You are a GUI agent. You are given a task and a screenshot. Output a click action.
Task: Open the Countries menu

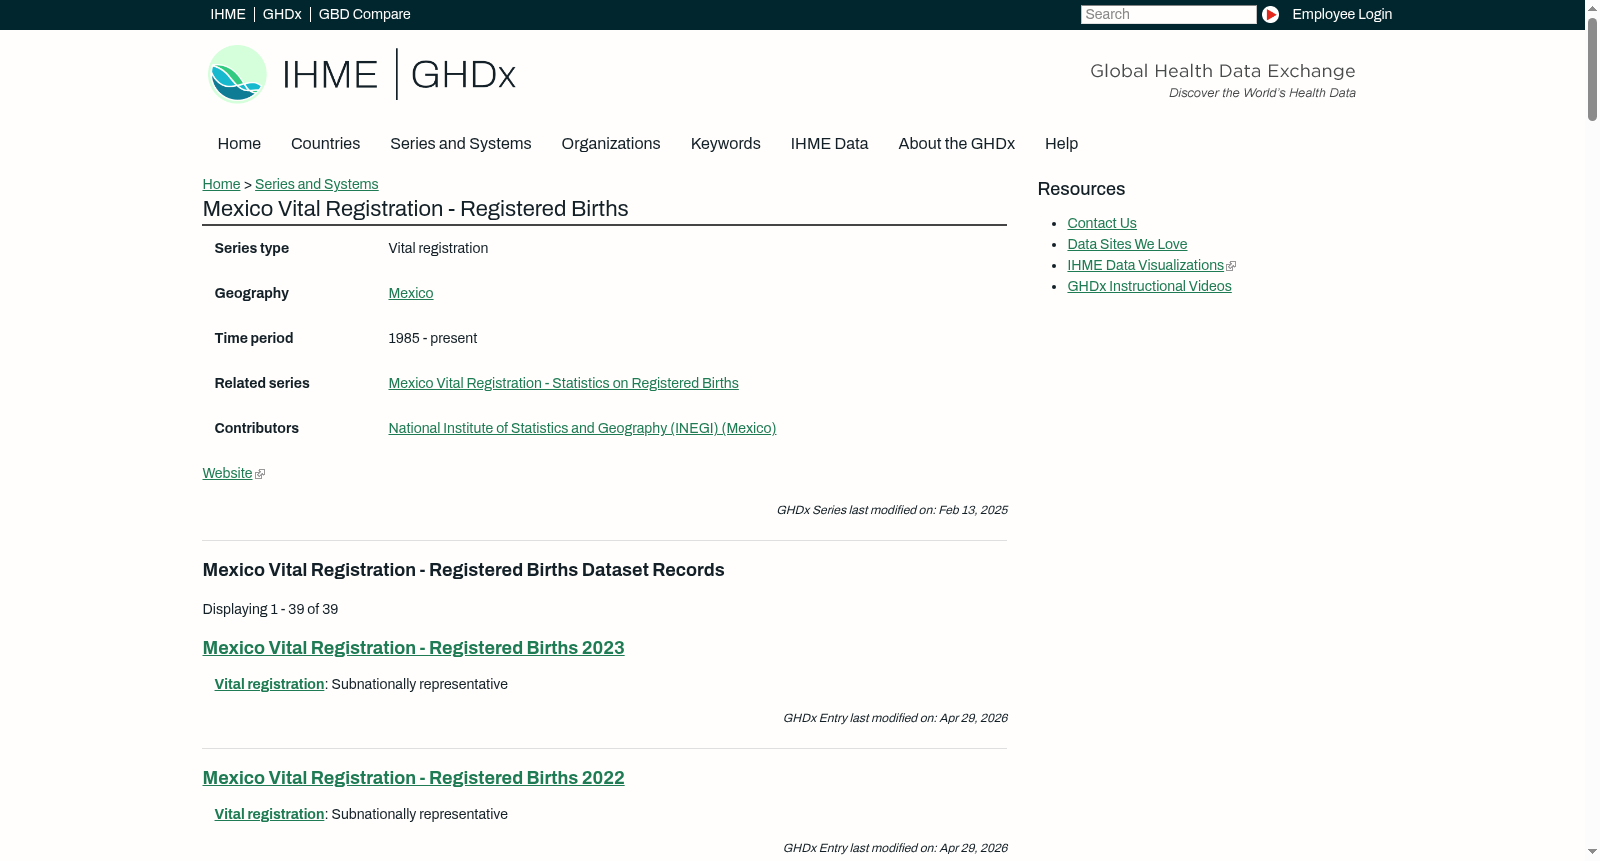click(325, 144)
